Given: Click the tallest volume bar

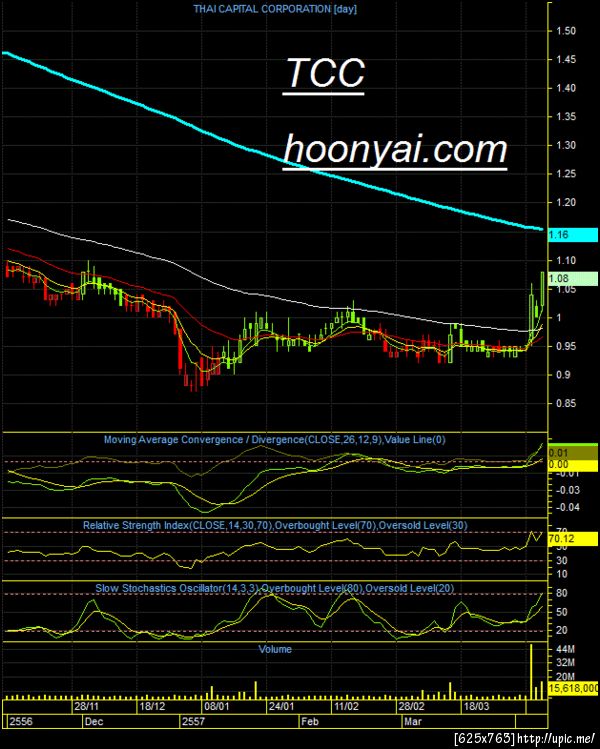Looking at the screenshot, I should pyautogui.click(x=531, y=672).
